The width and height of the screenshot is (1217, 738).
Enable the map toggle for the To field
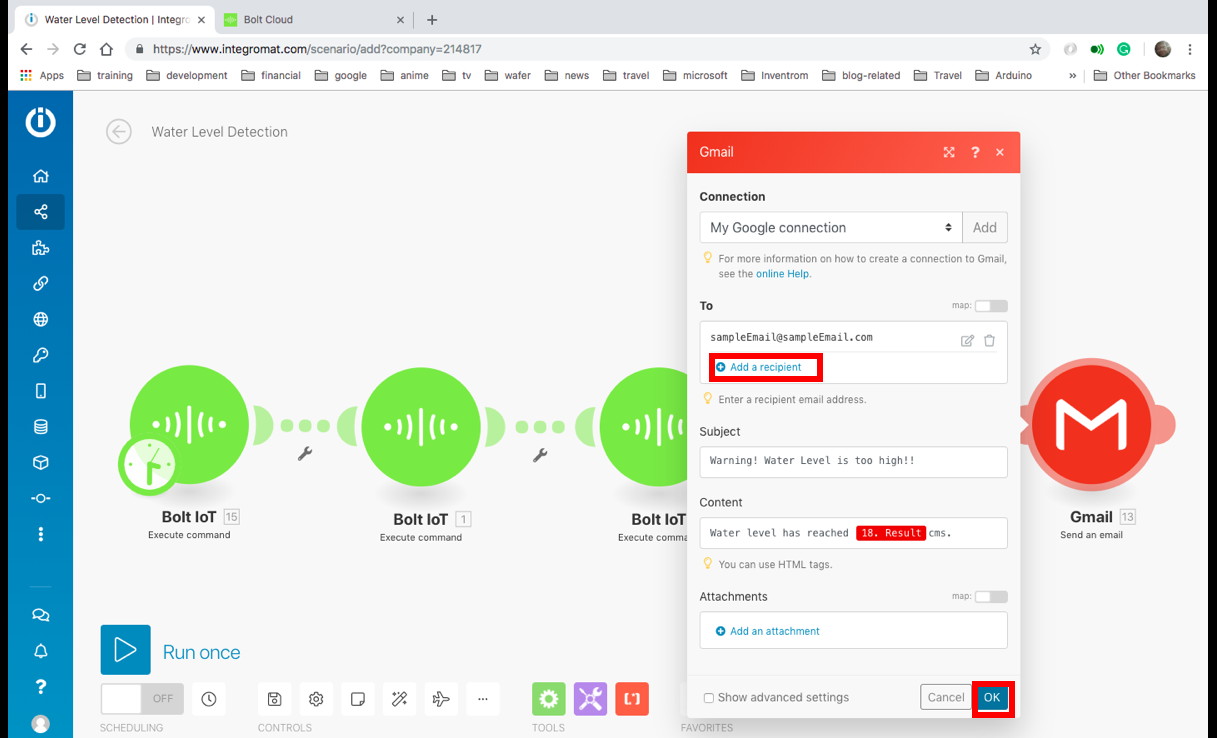click(x=990, y=305)
